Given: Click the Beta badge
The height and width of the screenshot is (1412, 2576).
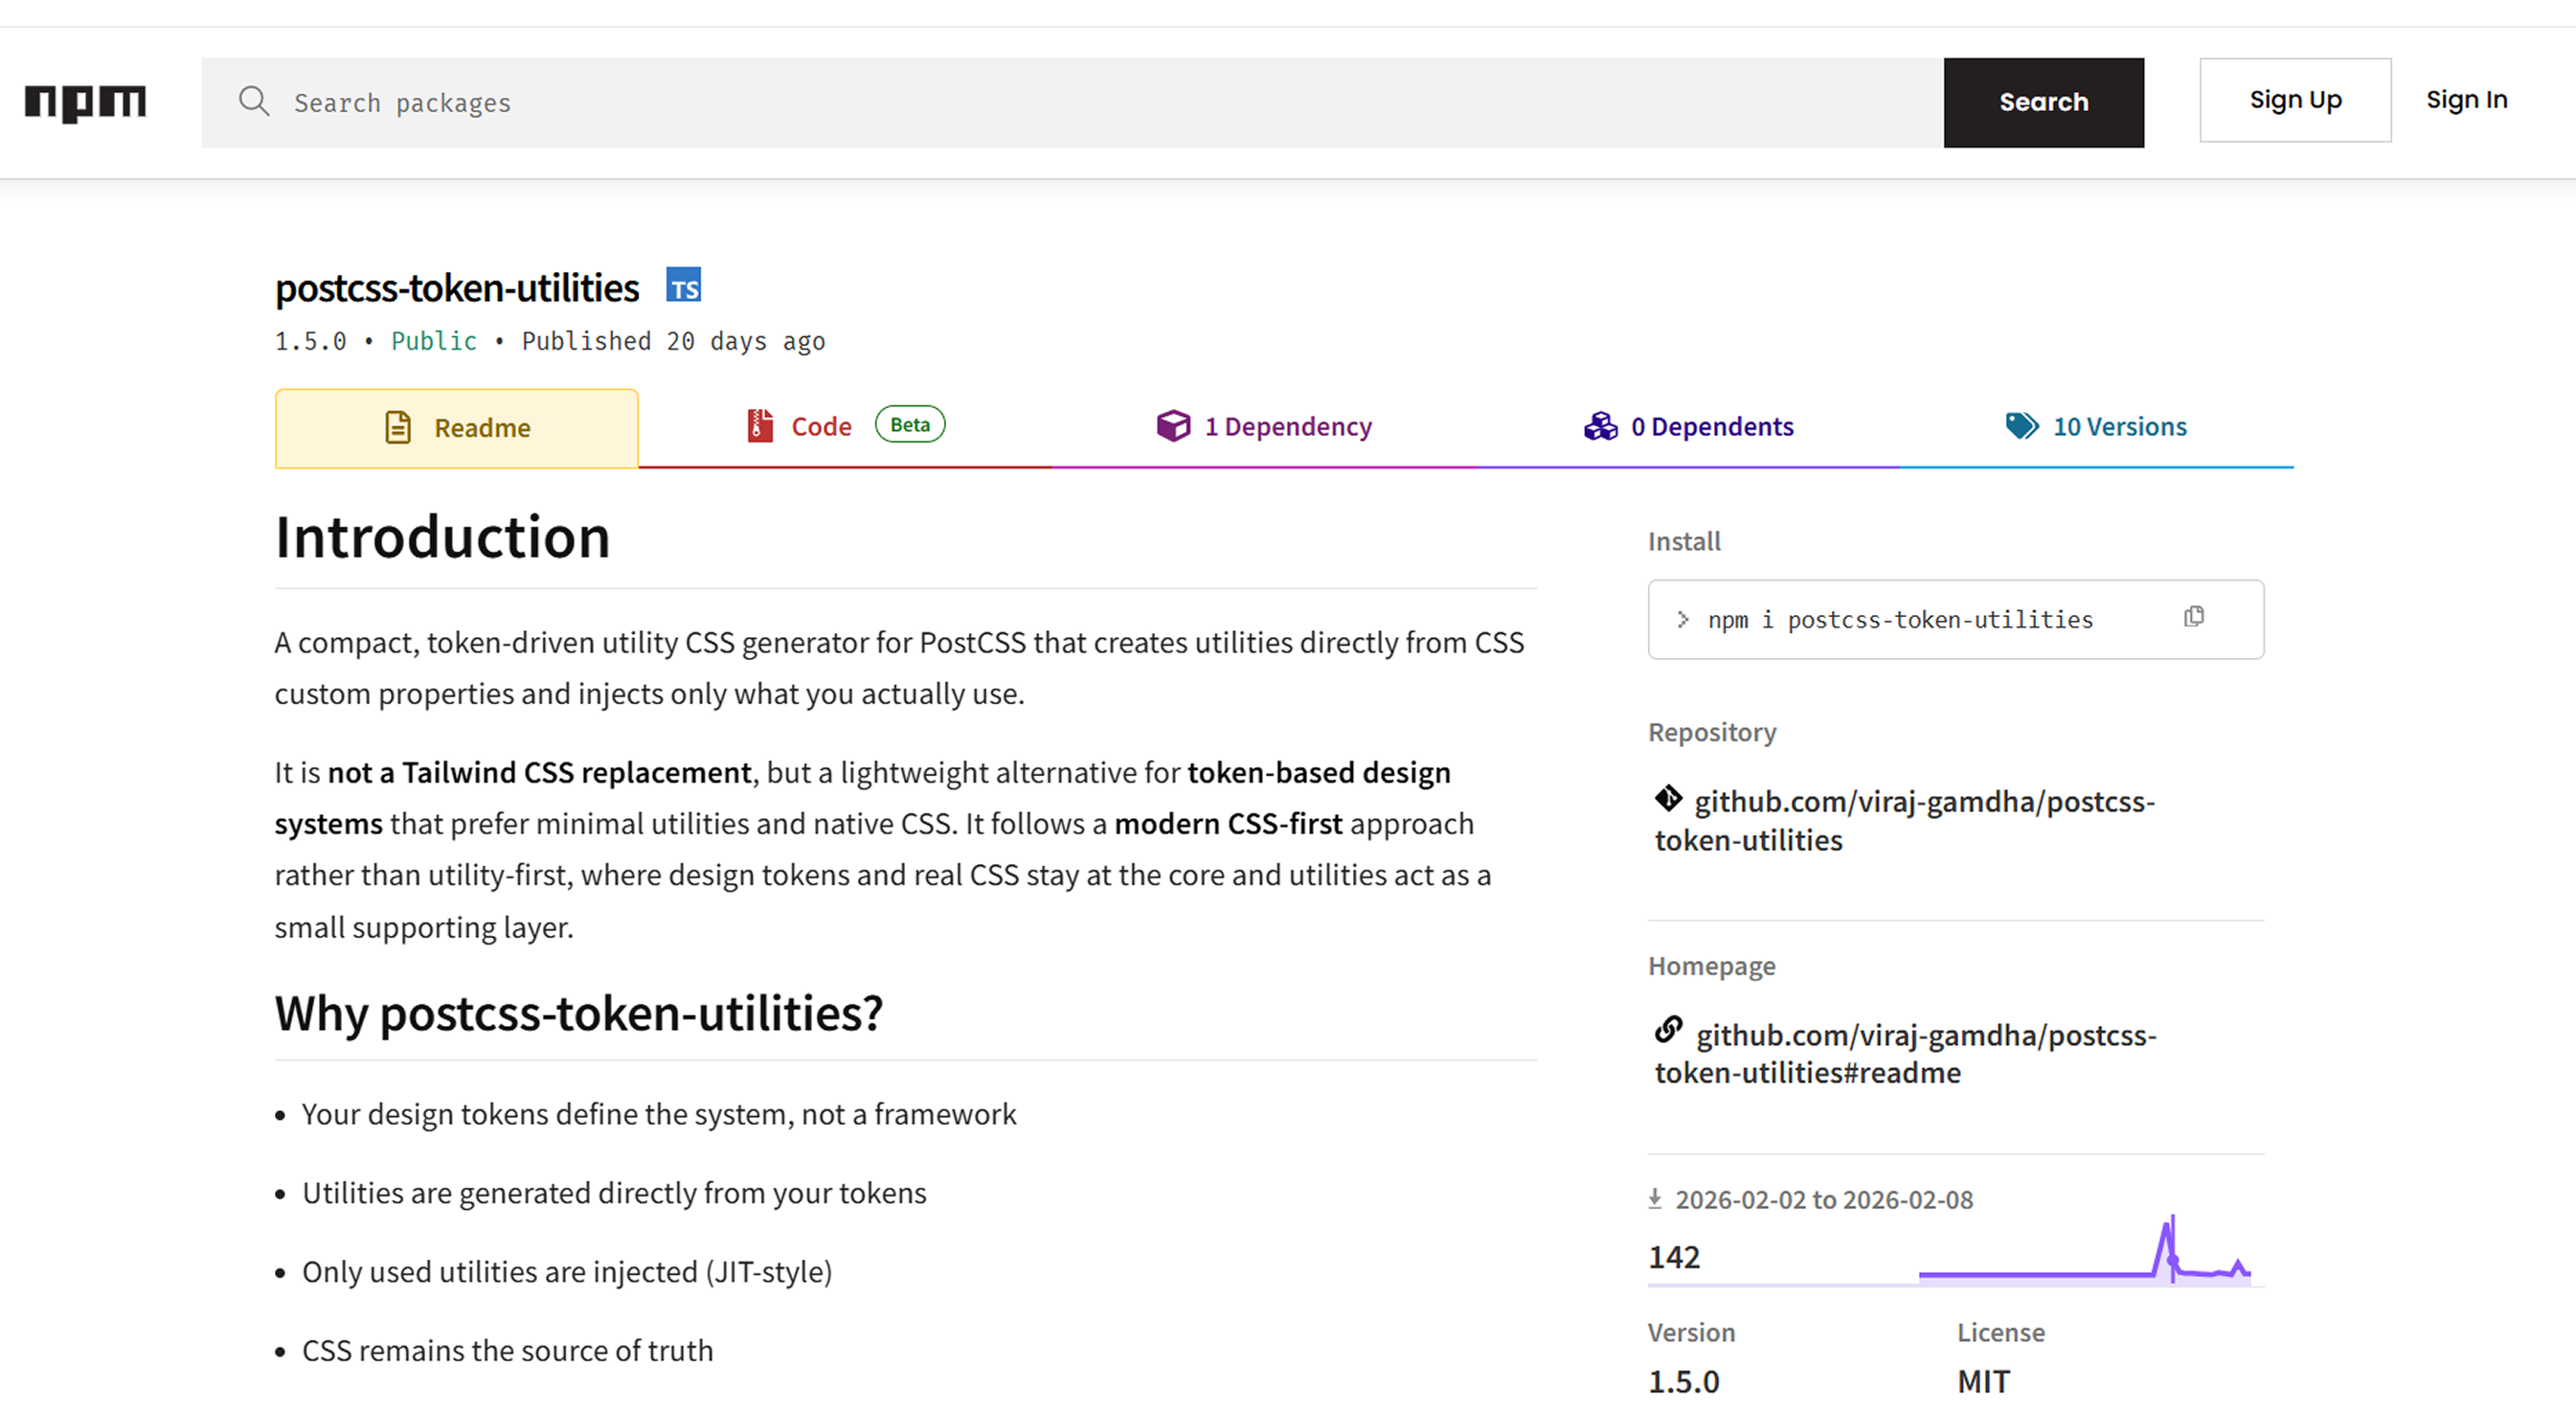Looking at the screenshot, I should point(910,424).
